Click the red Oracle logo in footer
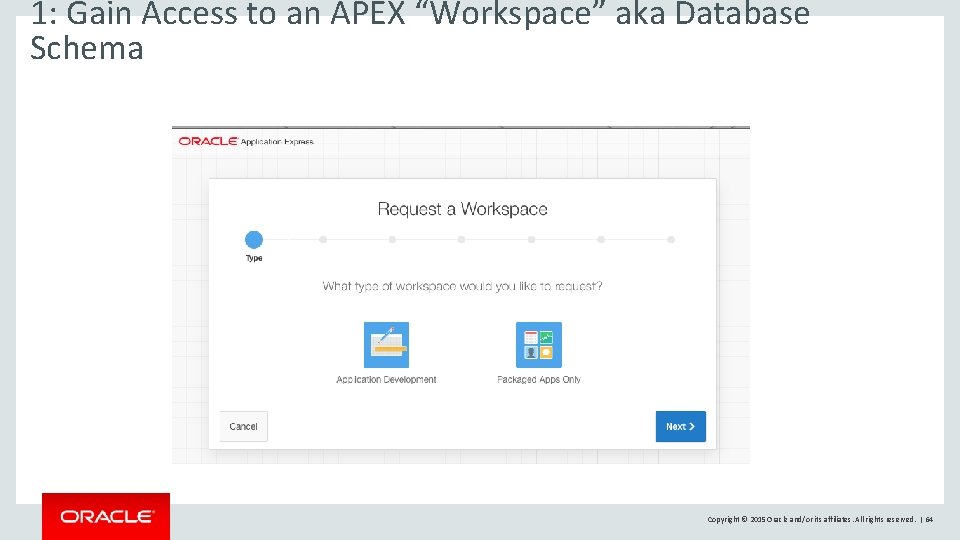 [x=106, y=516]
